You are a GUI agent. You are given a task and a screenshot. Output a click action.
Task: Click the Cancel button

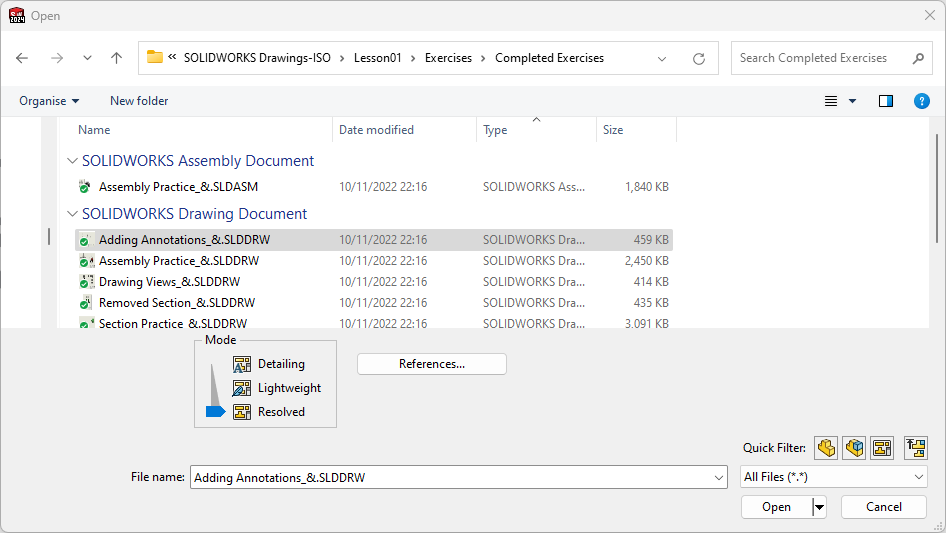point(884,507)
